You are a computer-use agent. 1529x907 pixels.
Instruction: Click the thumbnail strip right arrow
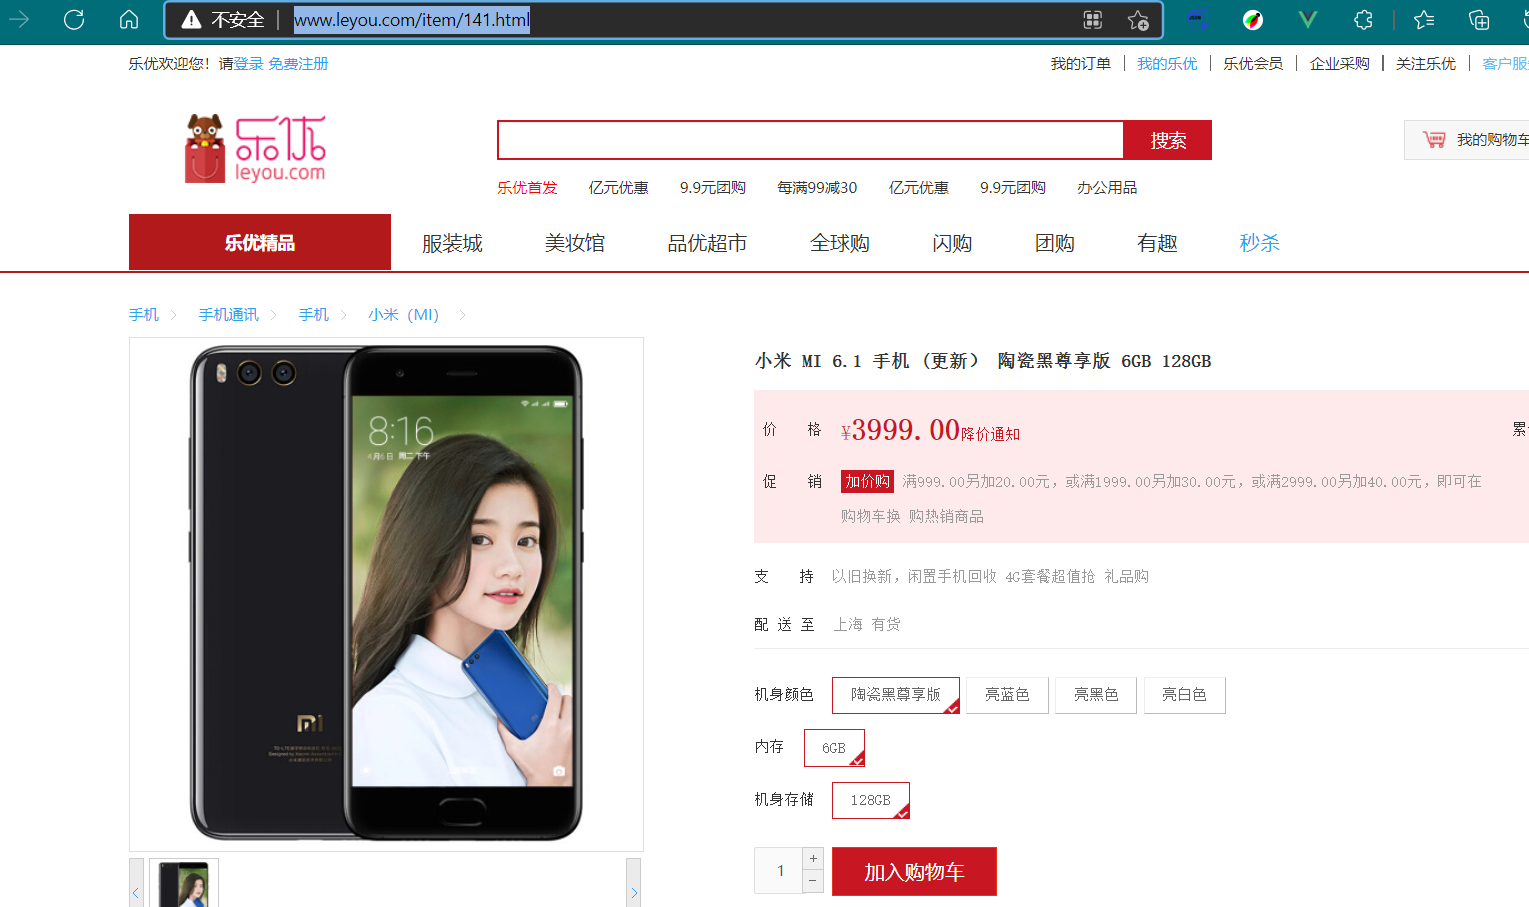click(633, 884)
